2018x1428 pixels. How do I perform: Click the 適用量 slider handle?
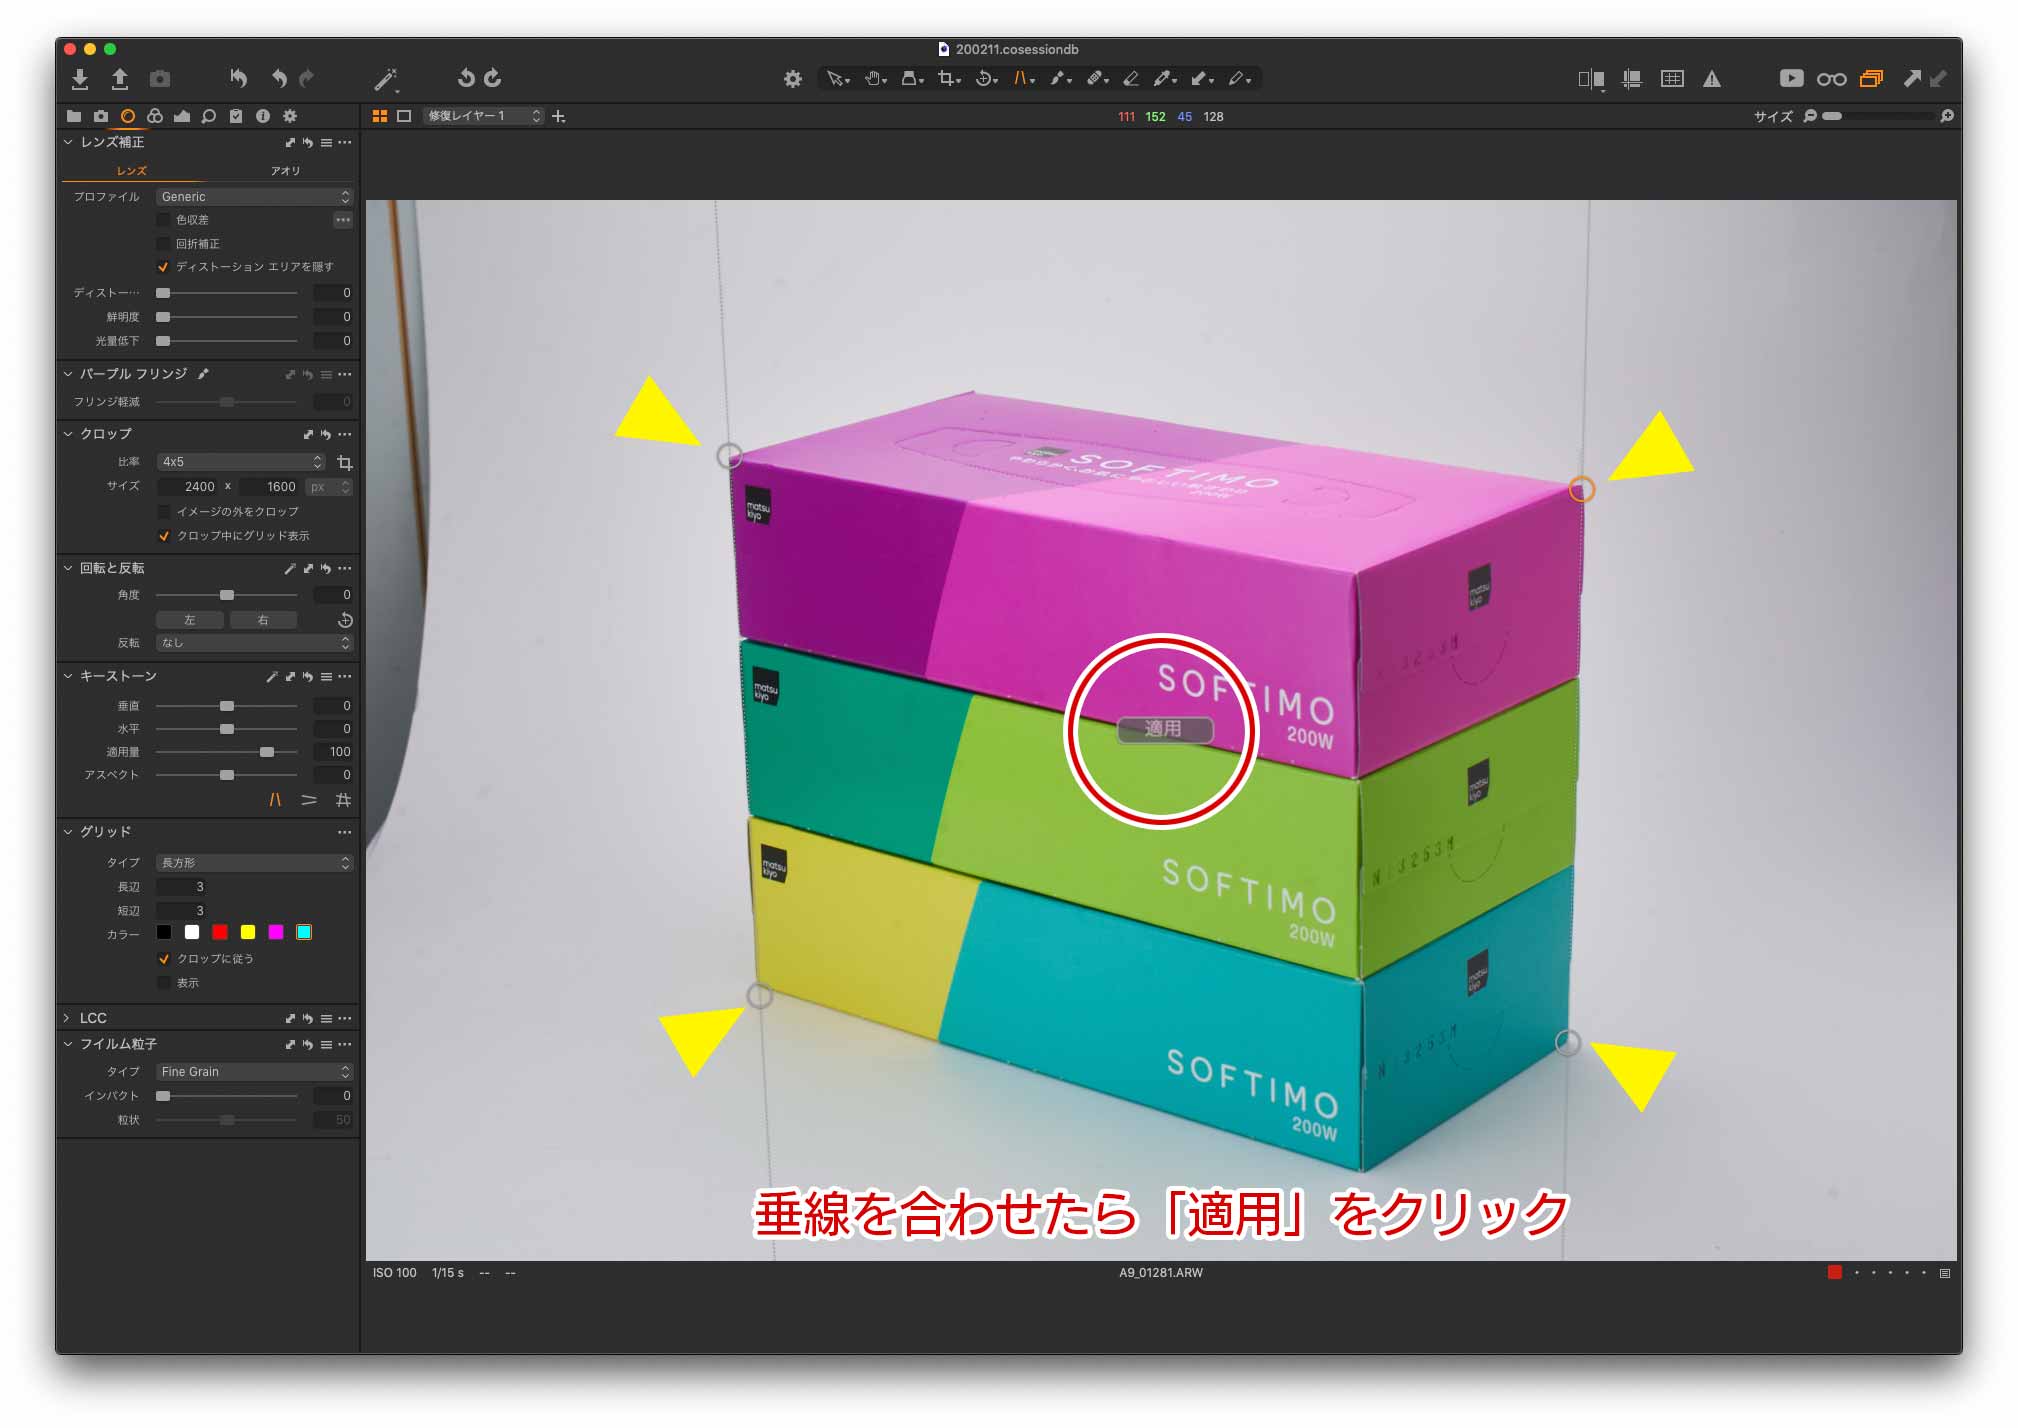(267, 752)
